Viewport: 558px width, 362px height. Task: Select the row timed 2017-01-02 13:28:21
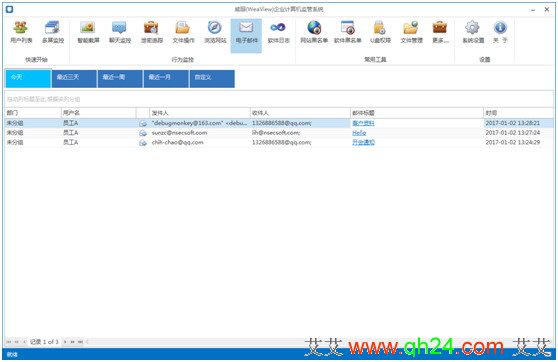click(279, 123)
